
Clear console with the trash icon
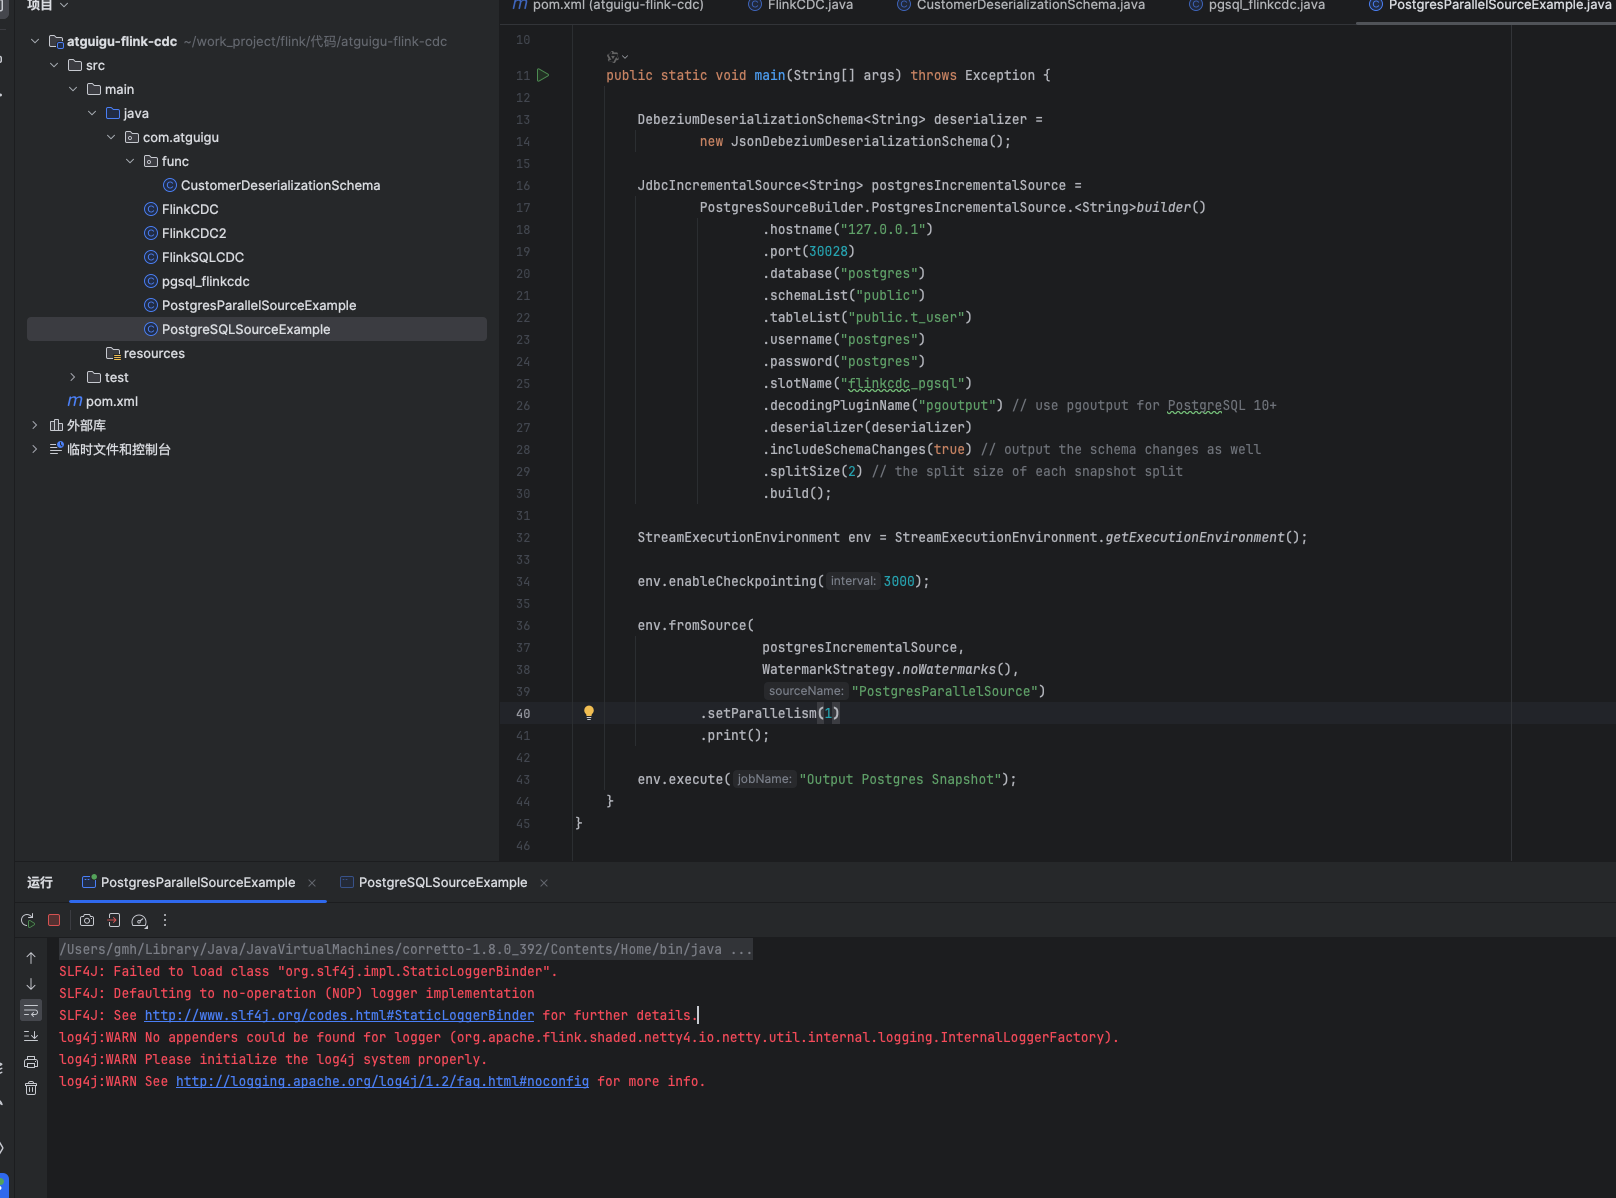pos(31,1088)
